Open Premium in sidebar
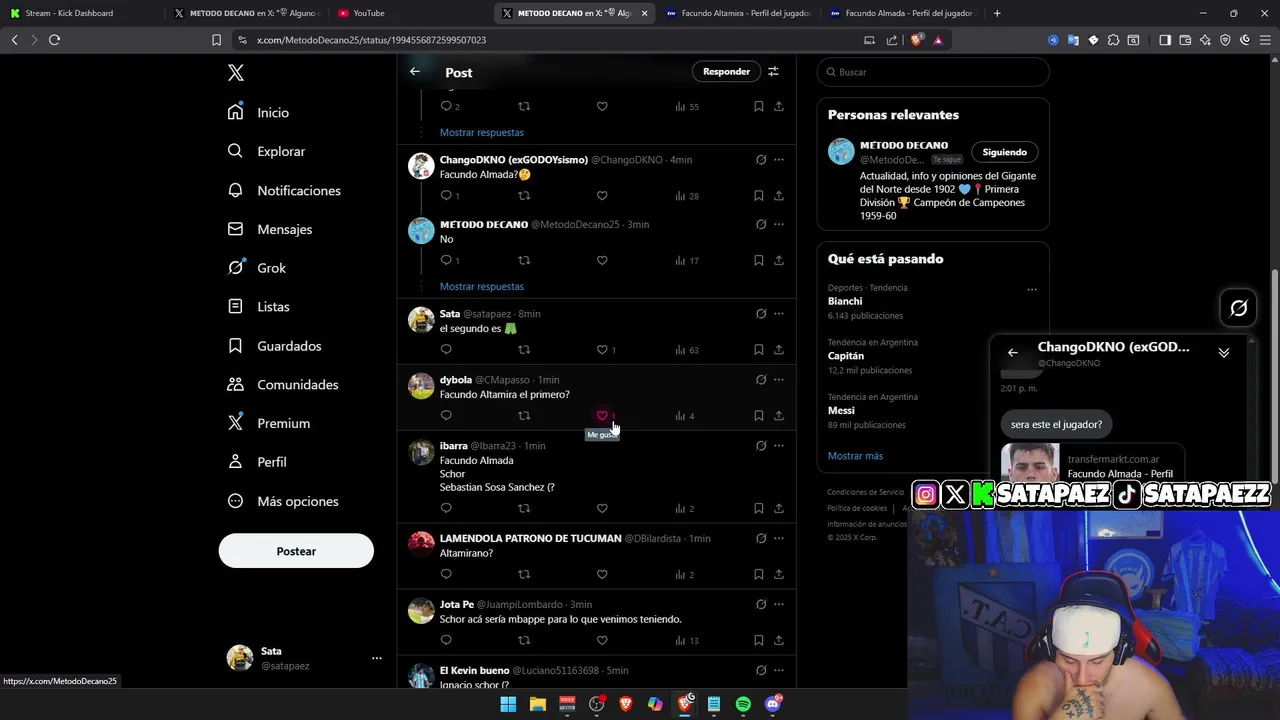 [269, 424]
